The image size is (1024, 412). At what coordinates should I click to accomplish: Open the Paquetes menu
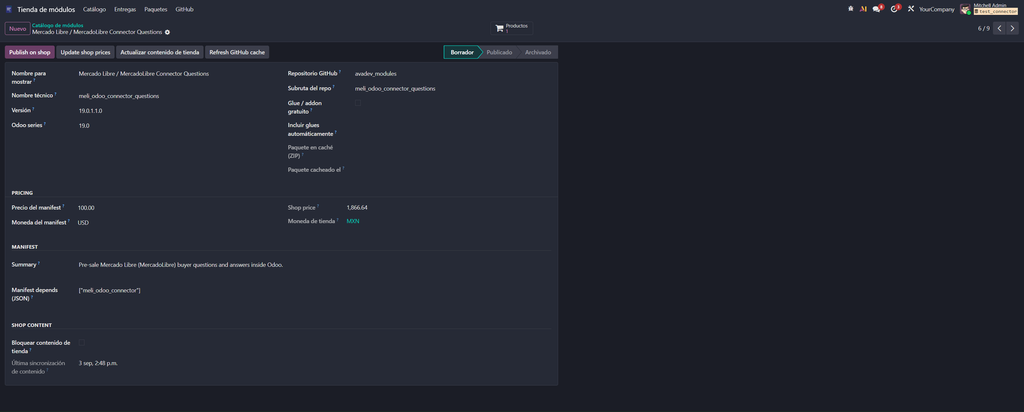pyautogui.click(x=155, y=9)
